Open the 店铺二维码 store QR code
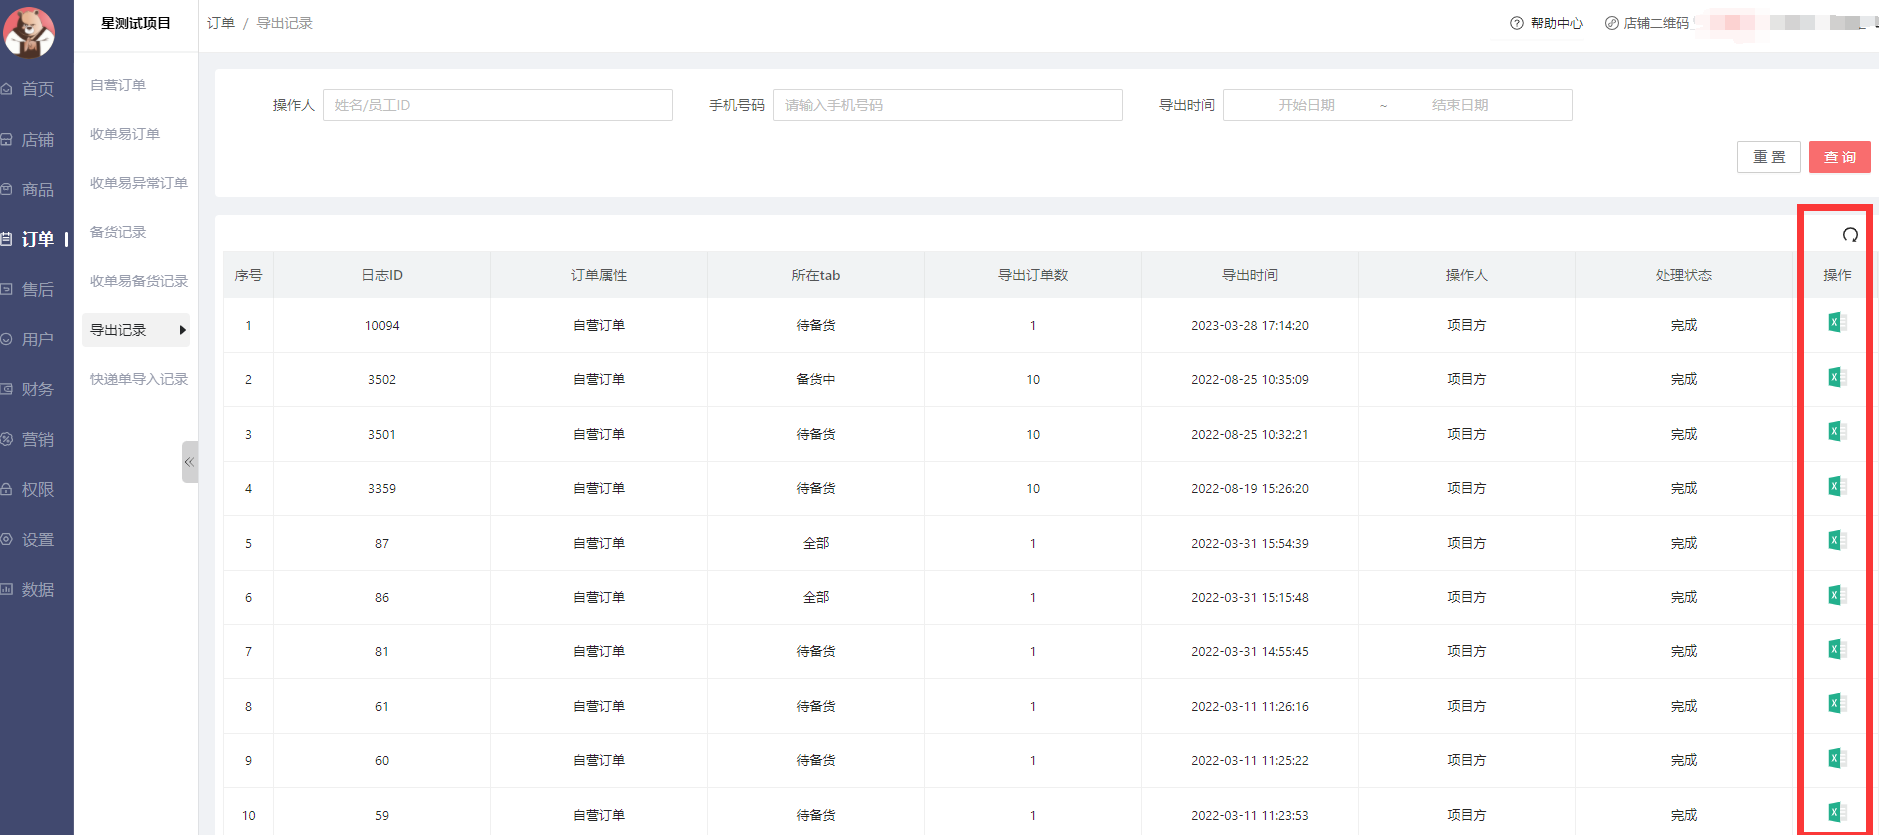The width and height of the screenshot is (1879, 835). pos(1647,23)
